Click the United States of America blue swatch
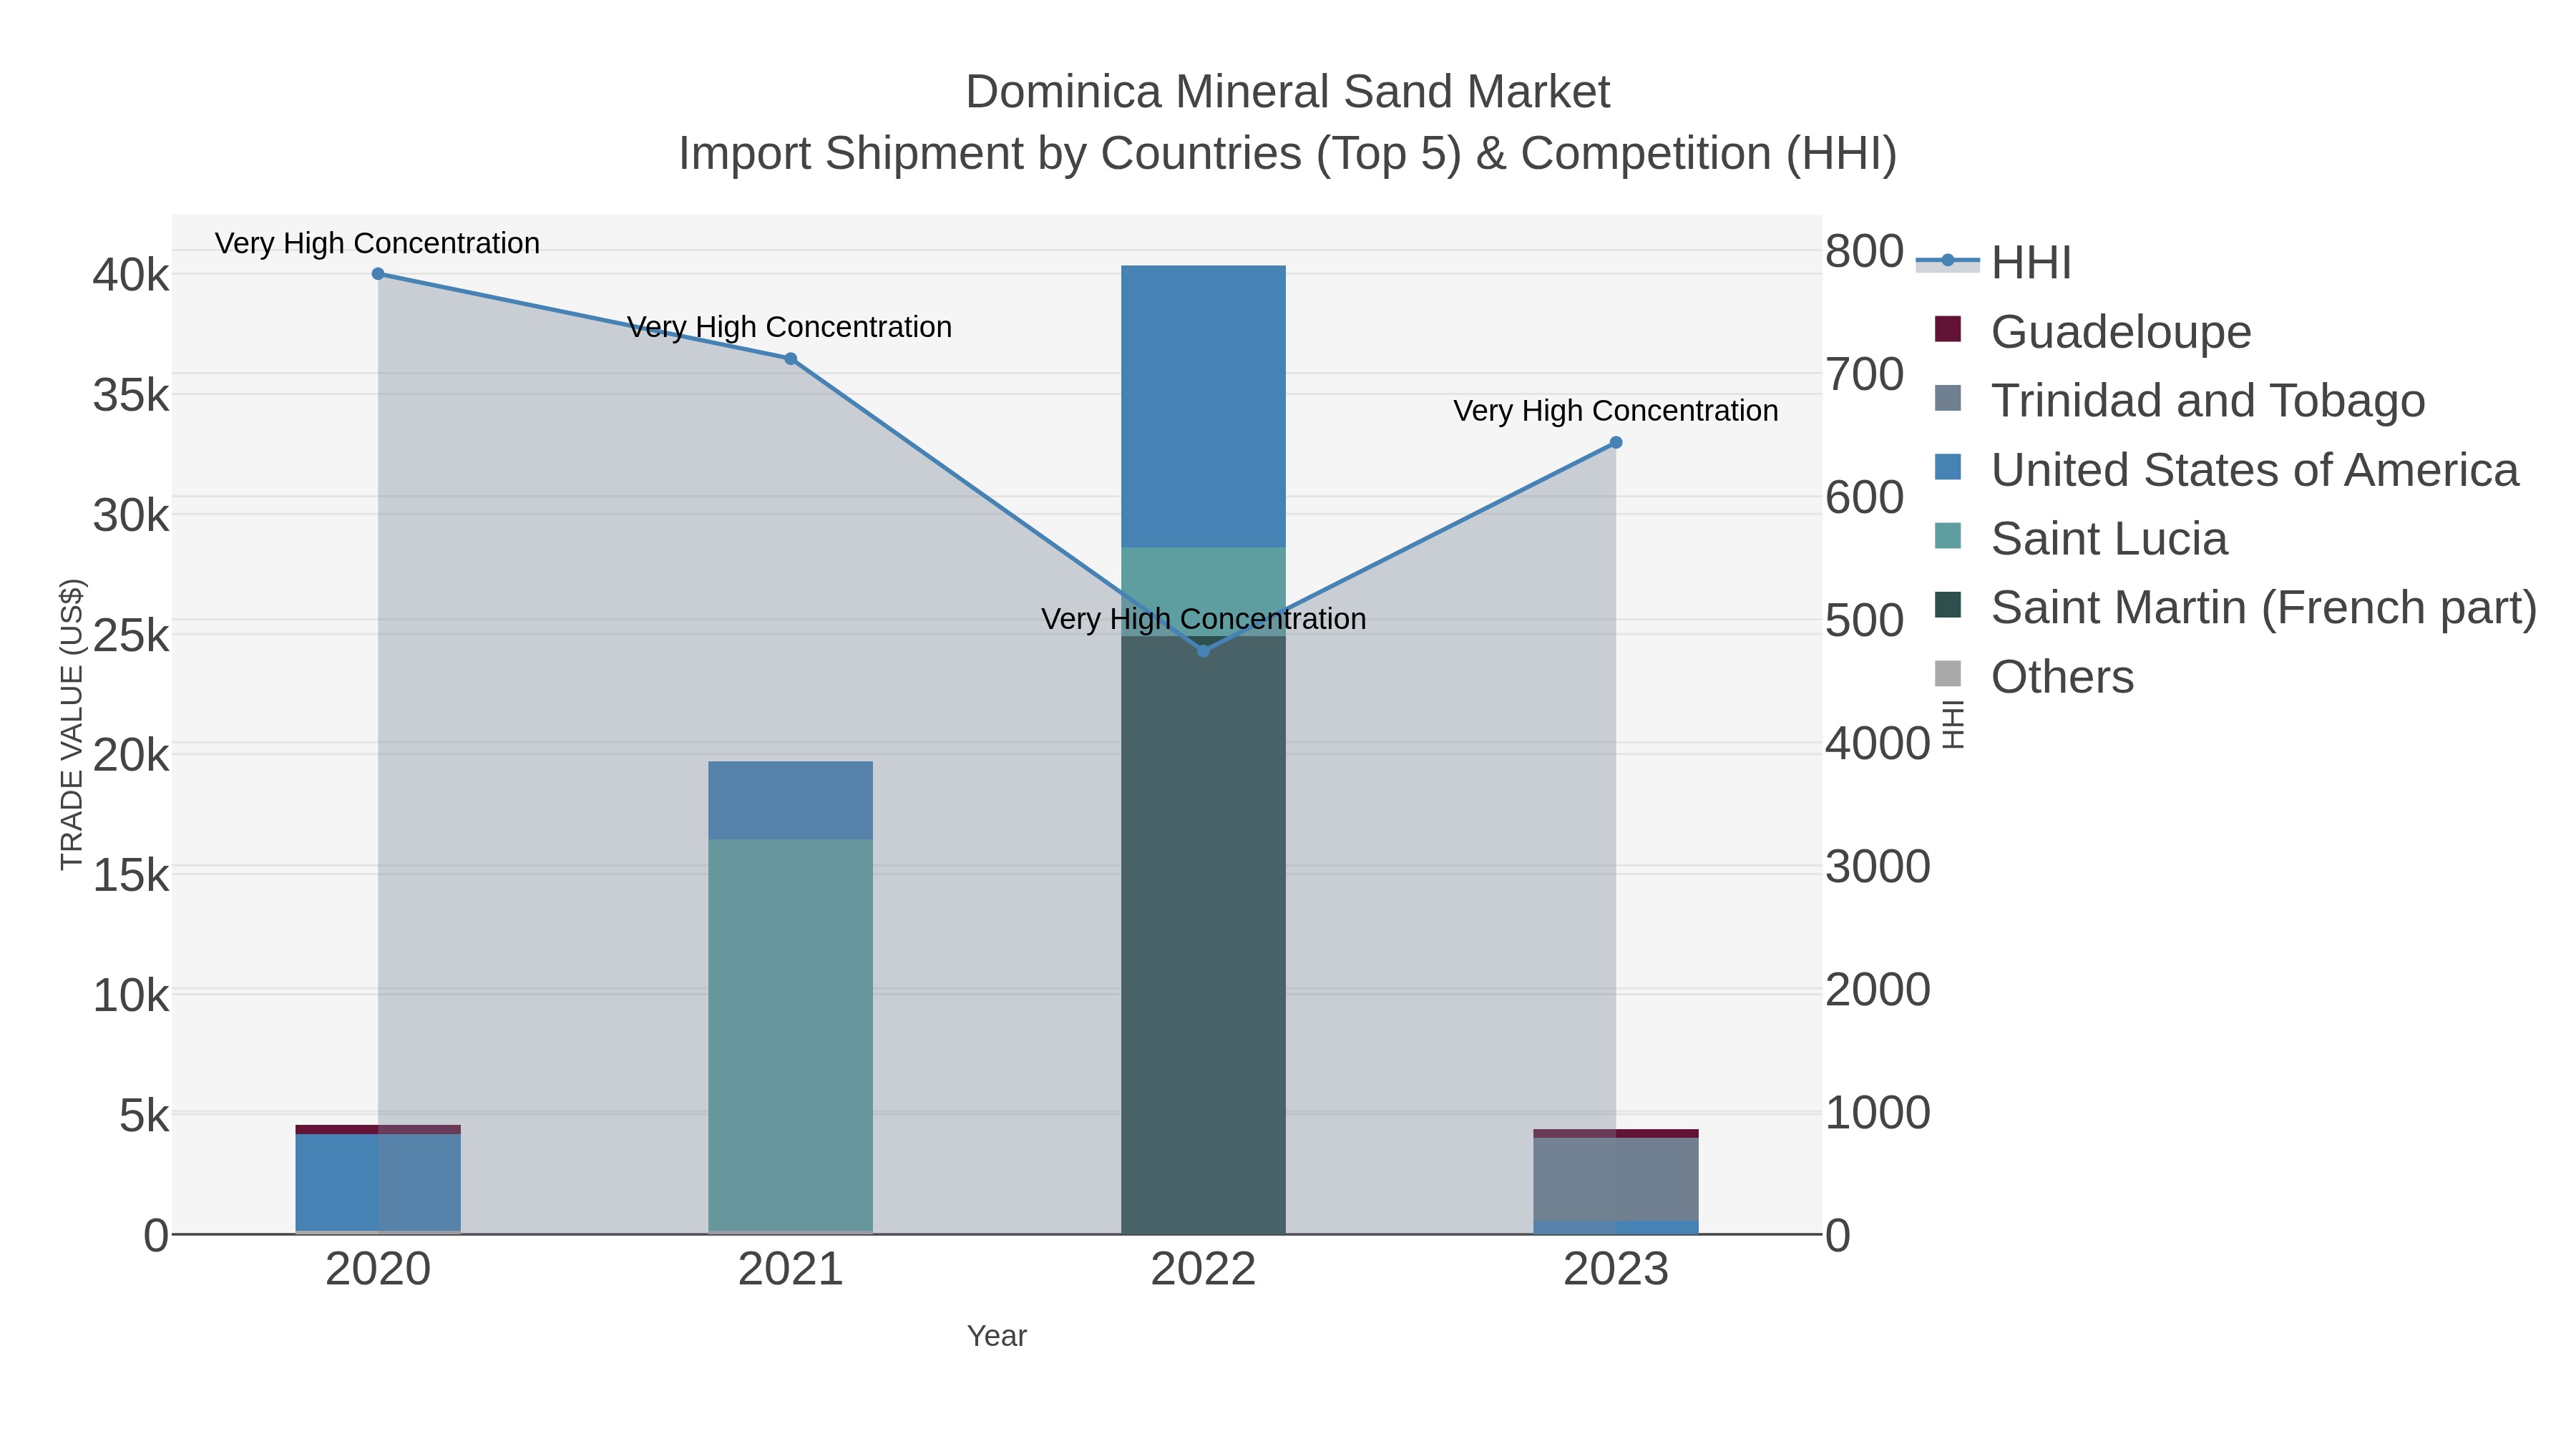The image size is (2576, 1449). click(1948, 467)
